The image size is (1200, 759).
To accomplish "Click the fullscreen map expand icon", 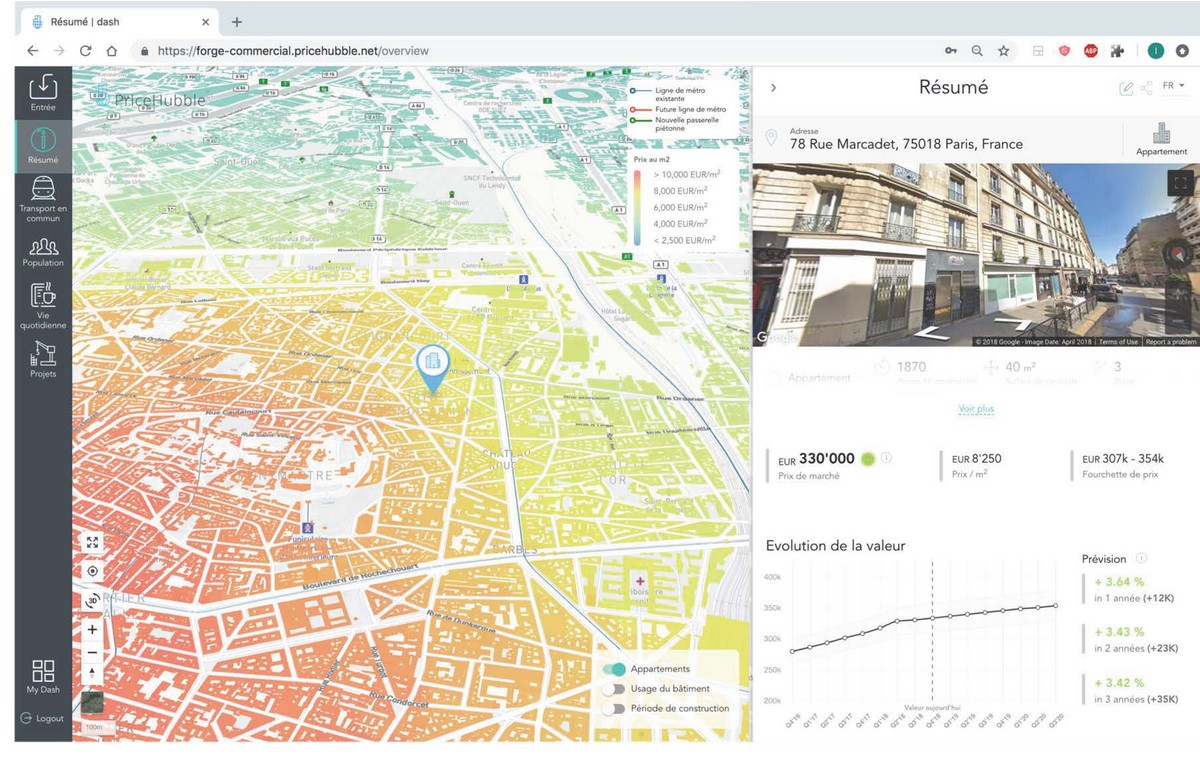I will point(92,542).
